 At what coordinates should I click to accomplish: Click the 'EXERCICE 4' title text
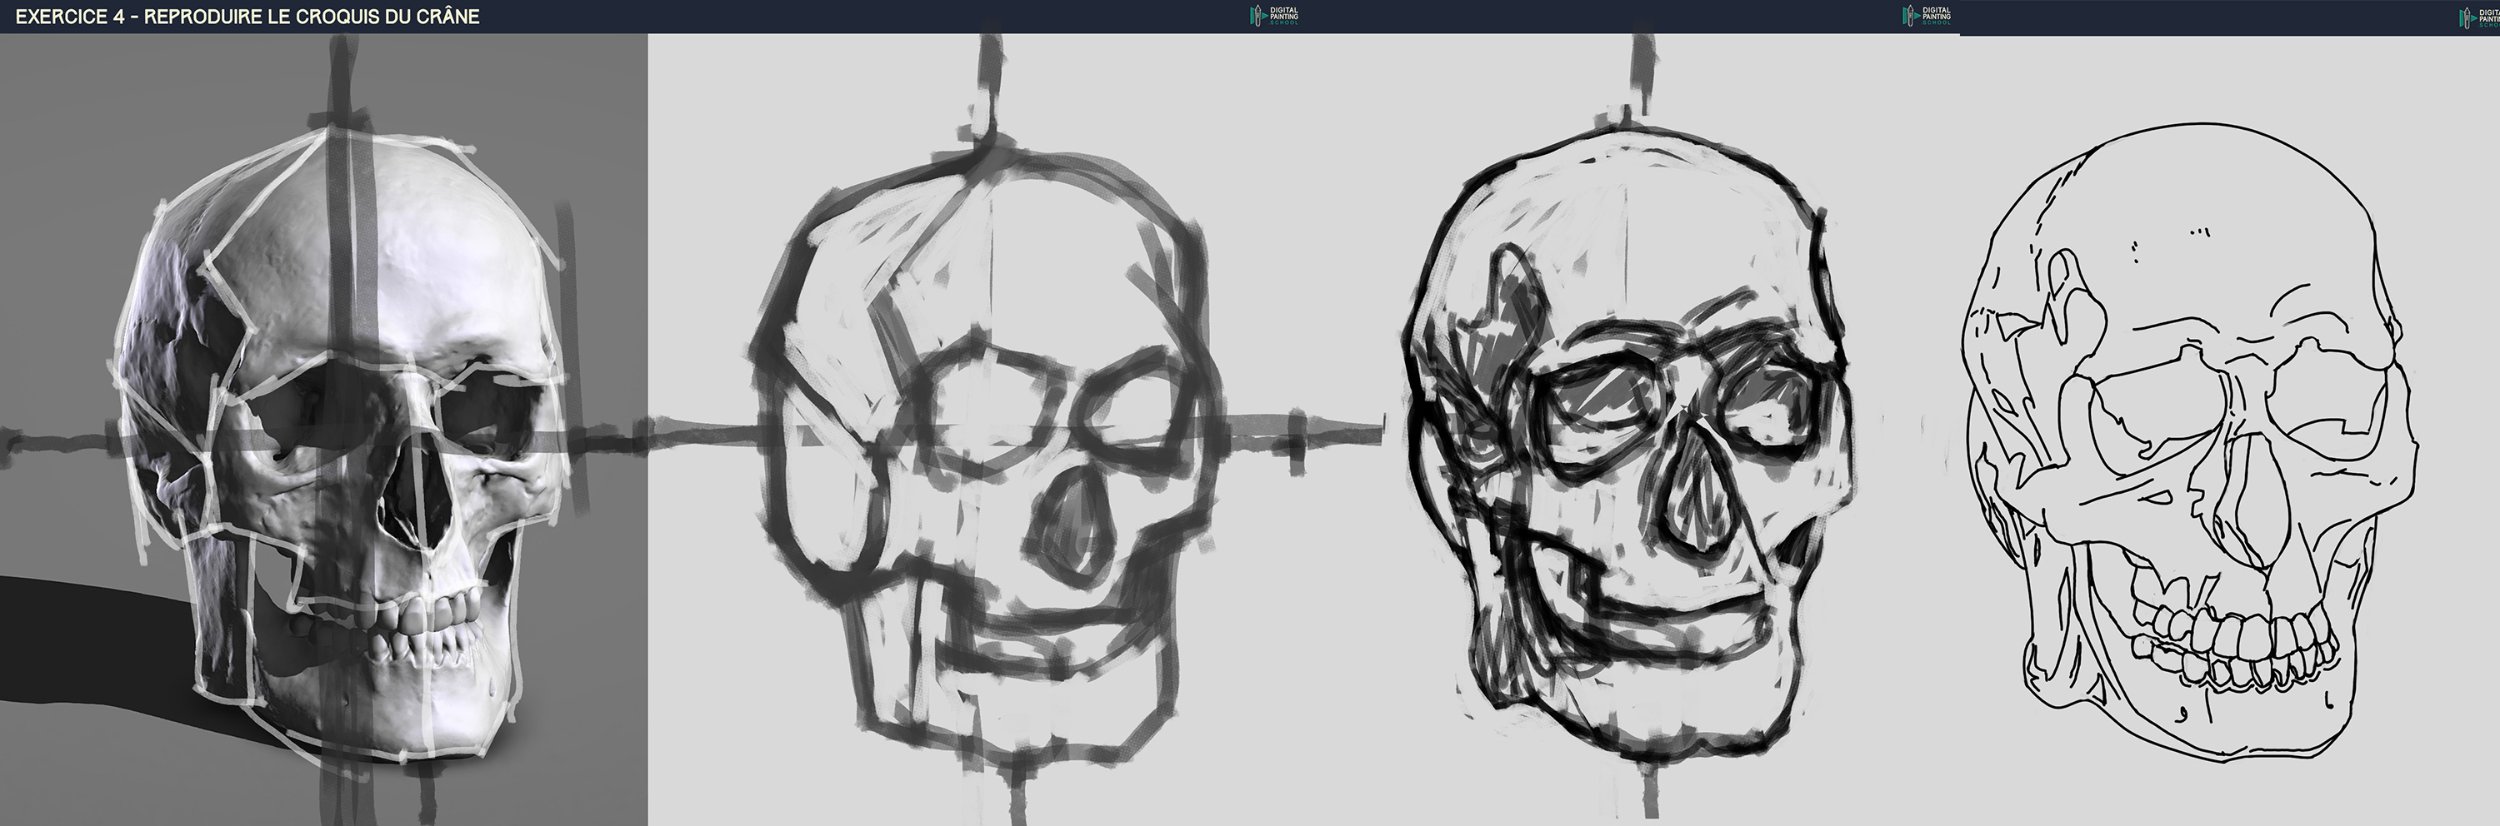248,17
